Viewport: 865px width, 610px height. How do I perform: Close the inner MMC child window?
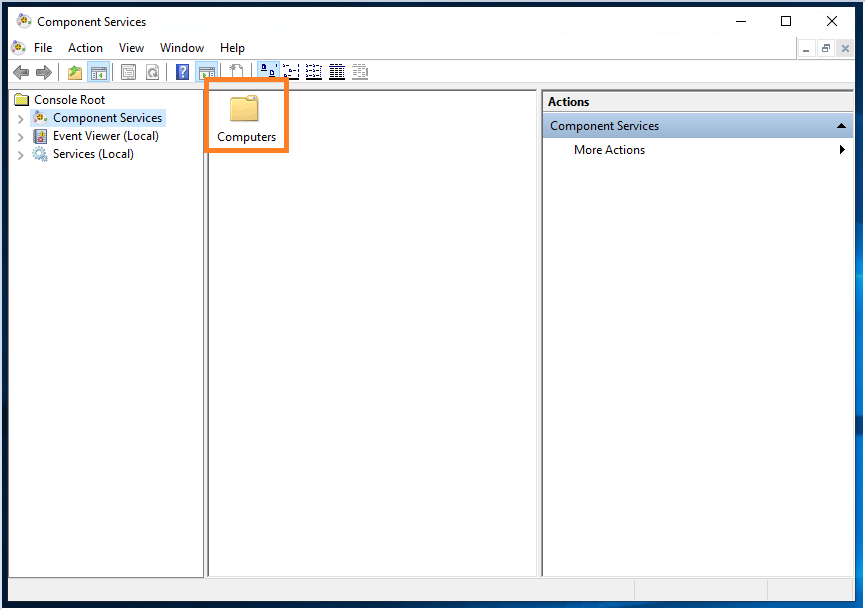(845, 49)
